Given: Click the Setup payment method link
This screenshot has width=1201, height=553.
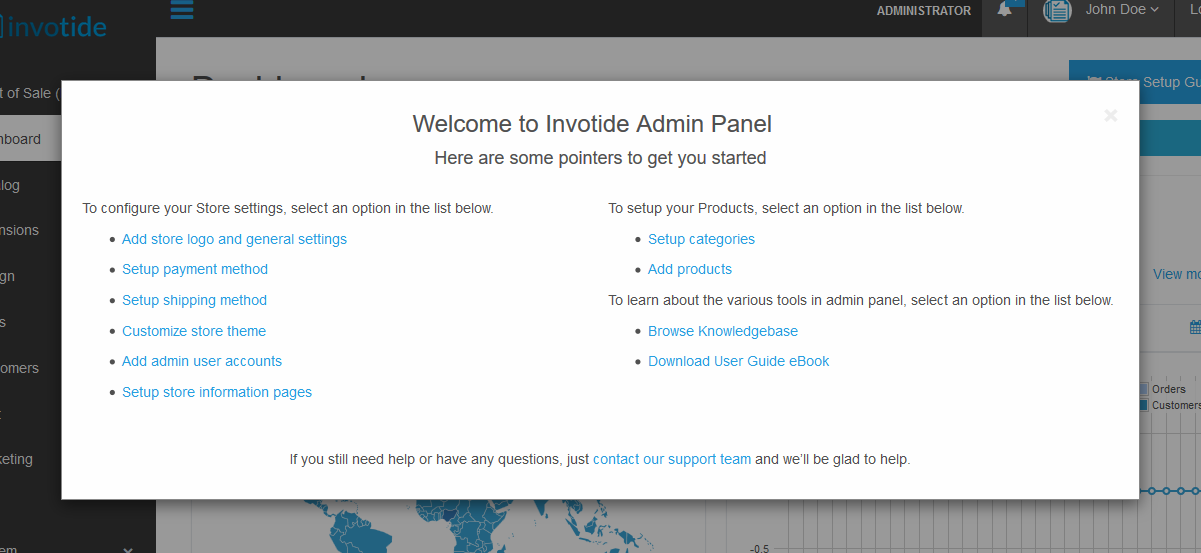Looking at the screenshot, I should point(195,269).
